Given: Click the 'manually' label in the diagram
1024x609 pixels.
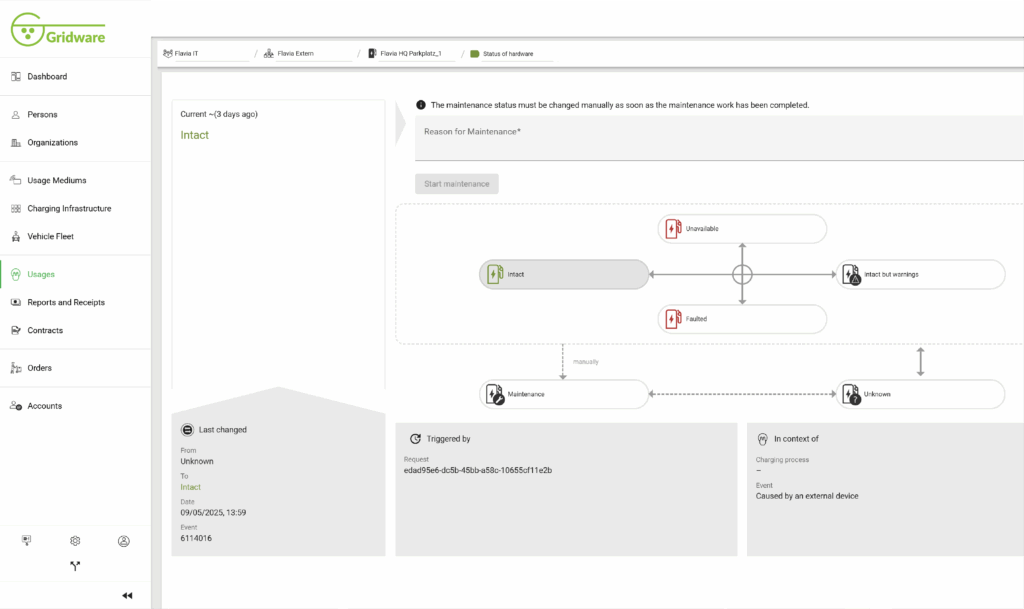Looking at the screenshot, I should 586,362.
